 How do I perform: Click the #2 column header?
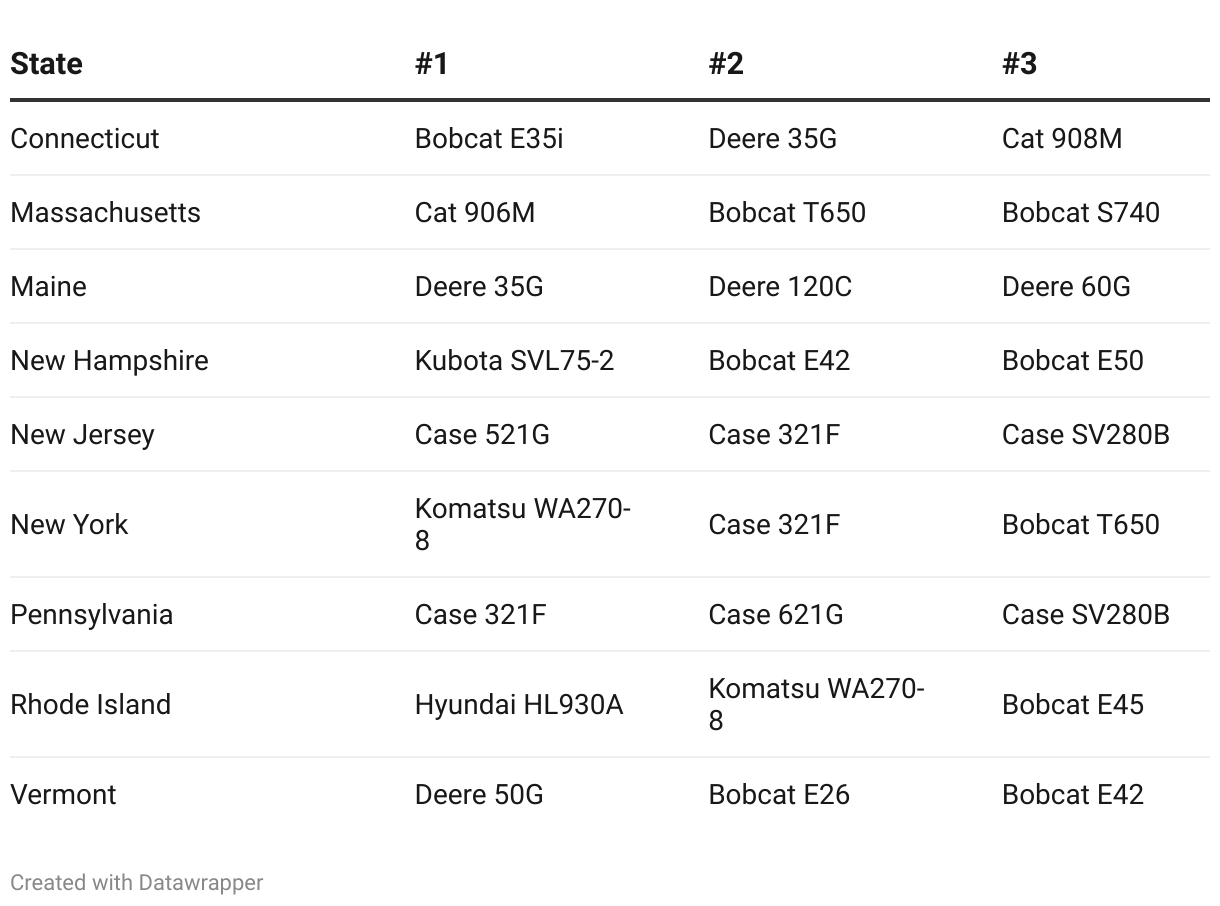pyautogui.click(x=726, y=64)
